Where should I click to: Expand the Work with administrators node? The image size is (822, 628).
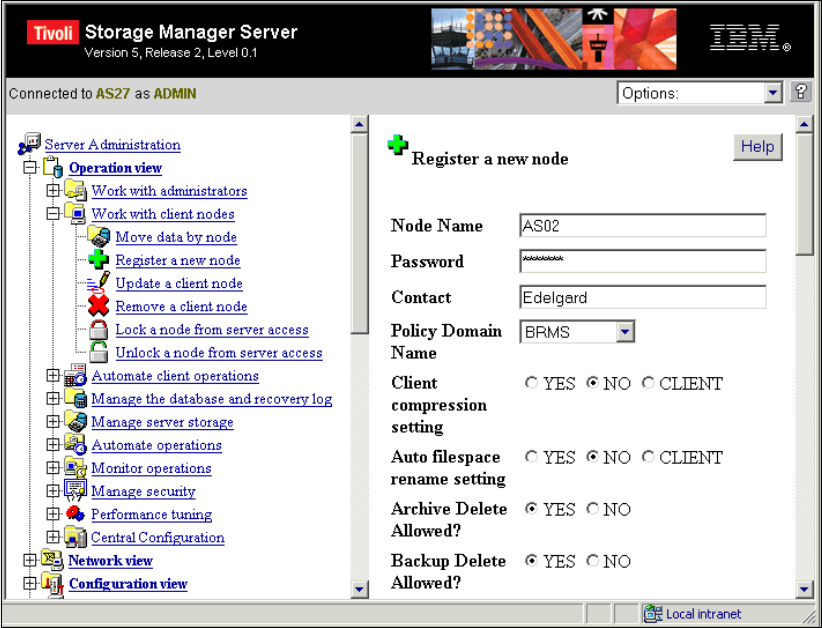coord(52,190)
